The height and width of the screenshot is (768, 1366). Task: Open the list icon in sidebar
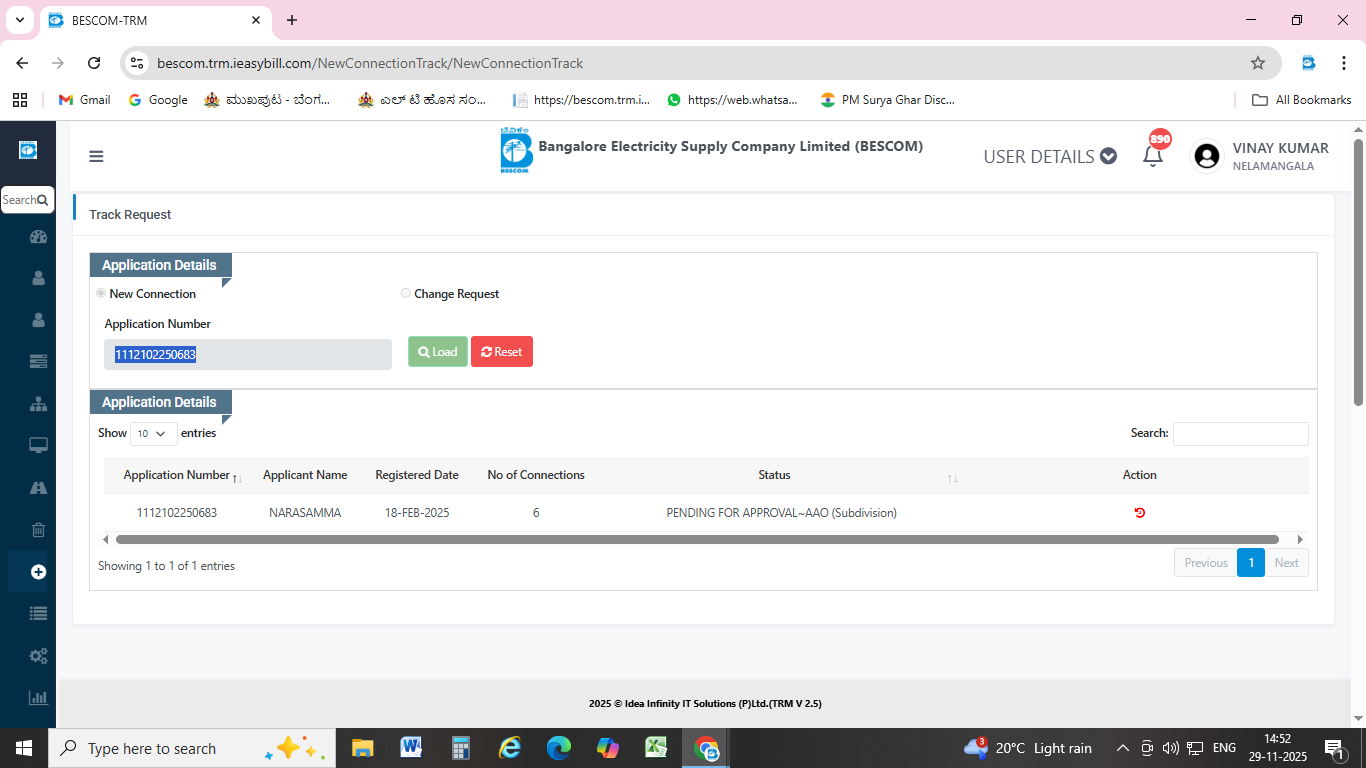(x=38, y=614)
